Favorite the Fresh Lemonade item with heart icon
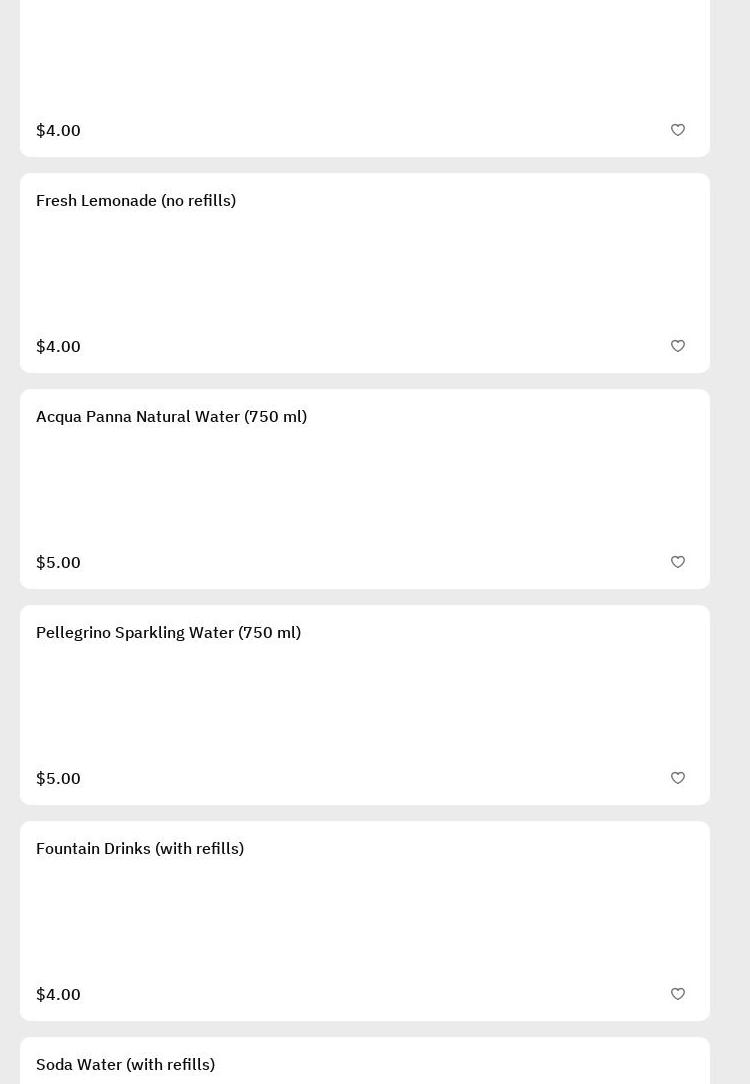 [678, 346]
